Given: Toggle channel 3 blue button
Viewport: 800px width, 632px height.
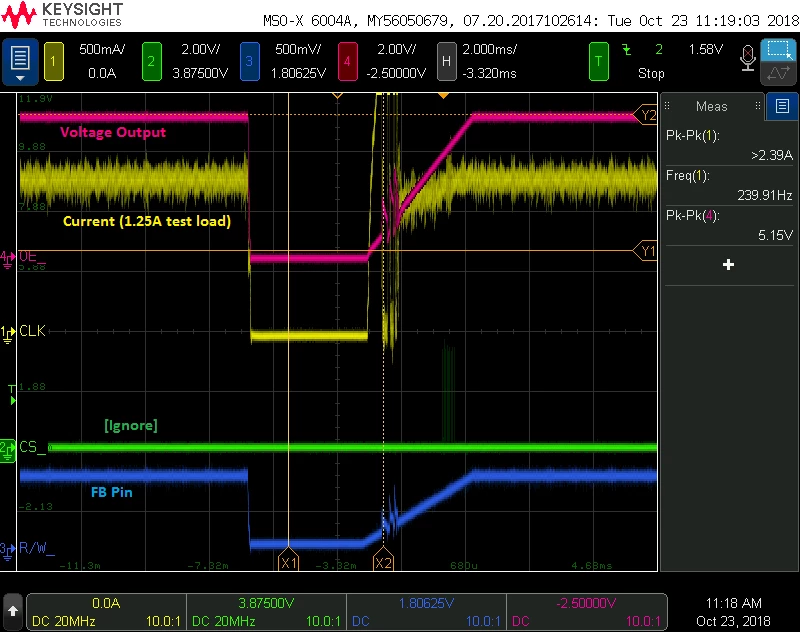Looking at the screenshot, I should point(249,62).
